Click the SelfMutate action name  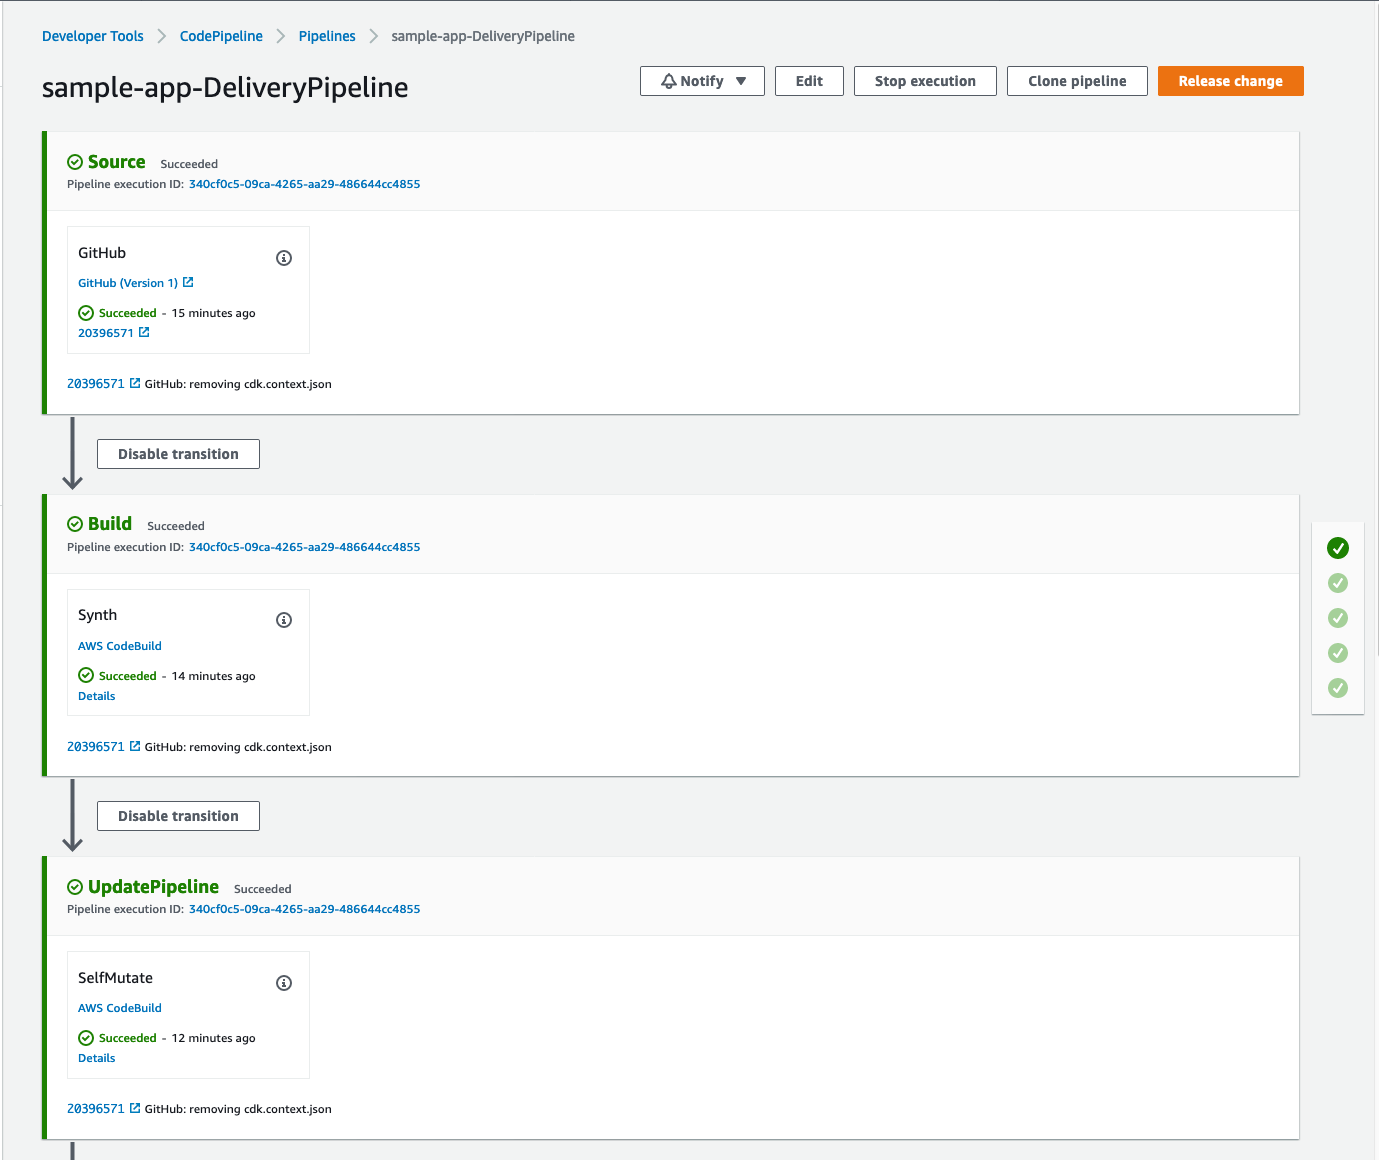116,978
